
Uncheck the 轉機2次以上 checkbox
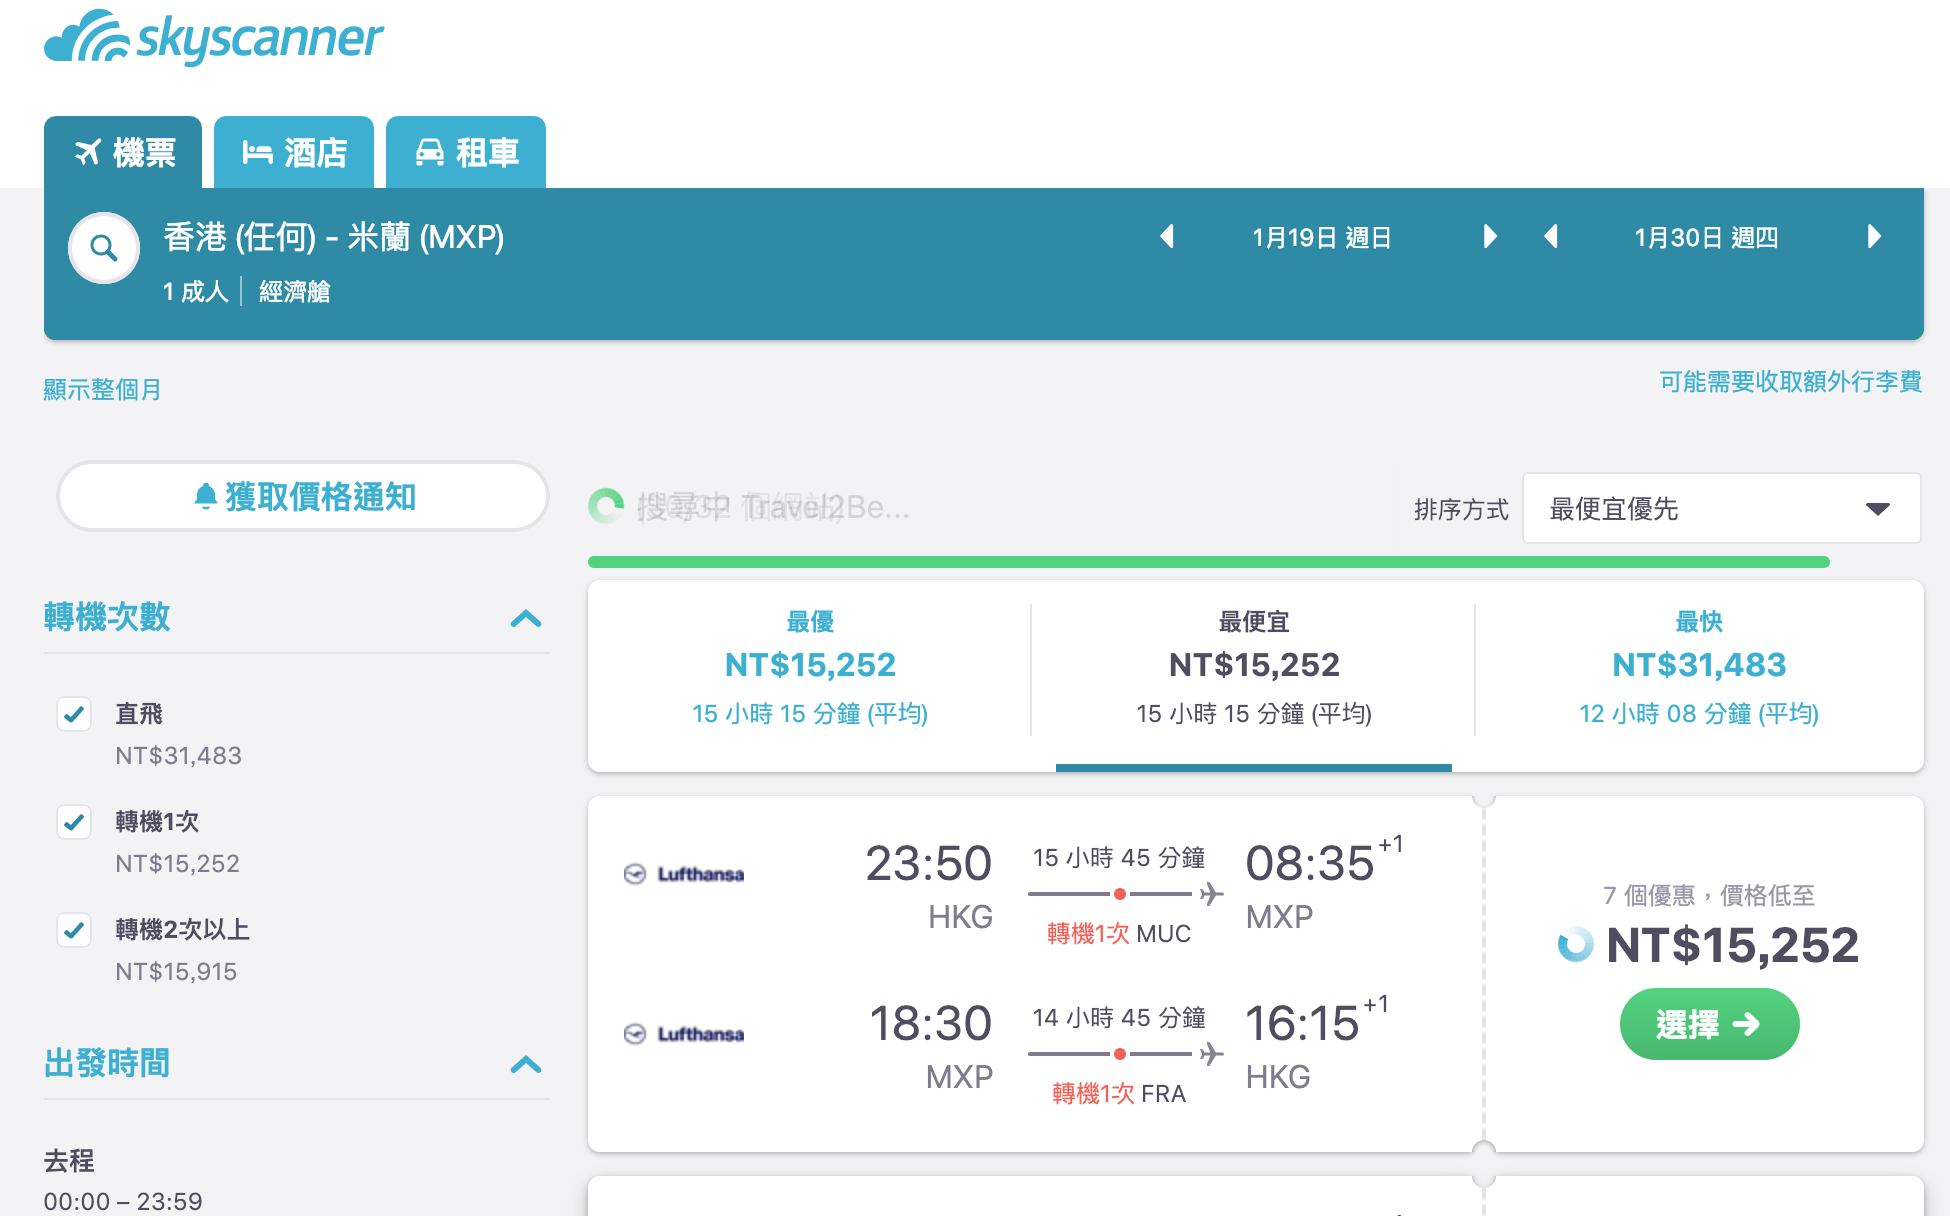click(74, 930)
